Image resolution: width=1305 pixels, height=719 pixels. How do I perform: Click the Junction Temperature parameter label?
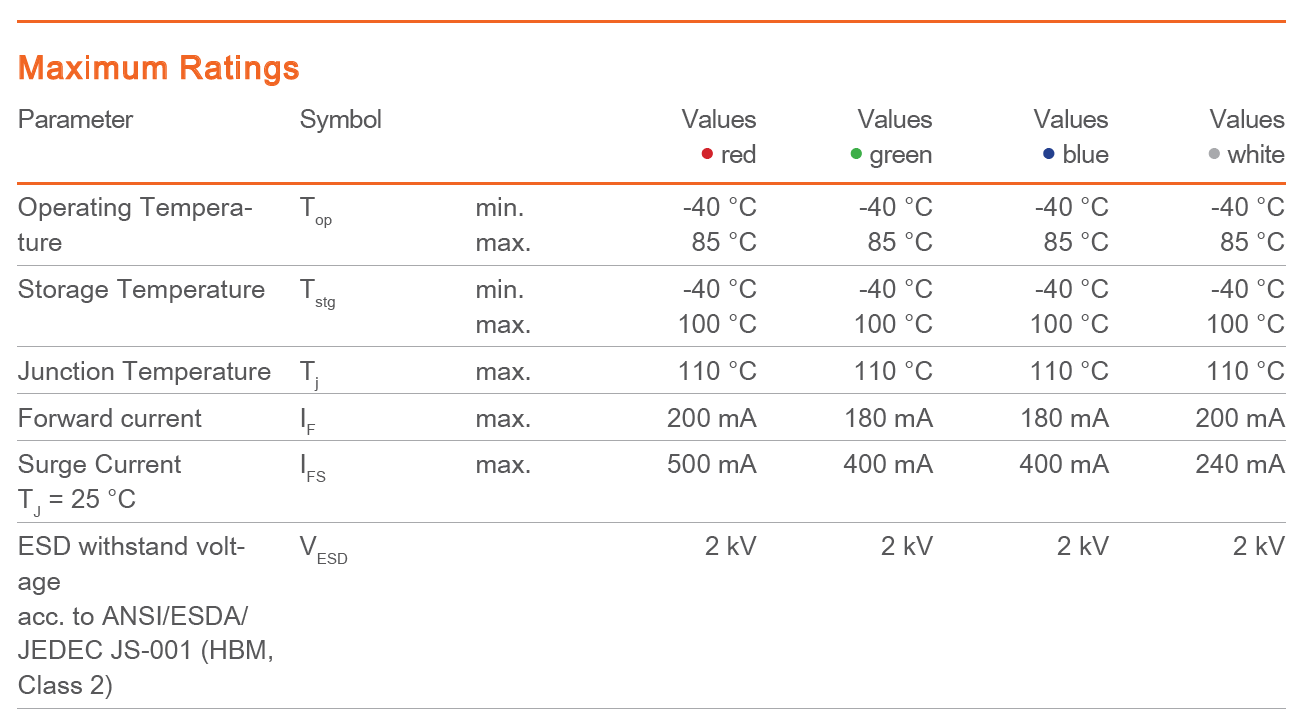tap(145, 372)
